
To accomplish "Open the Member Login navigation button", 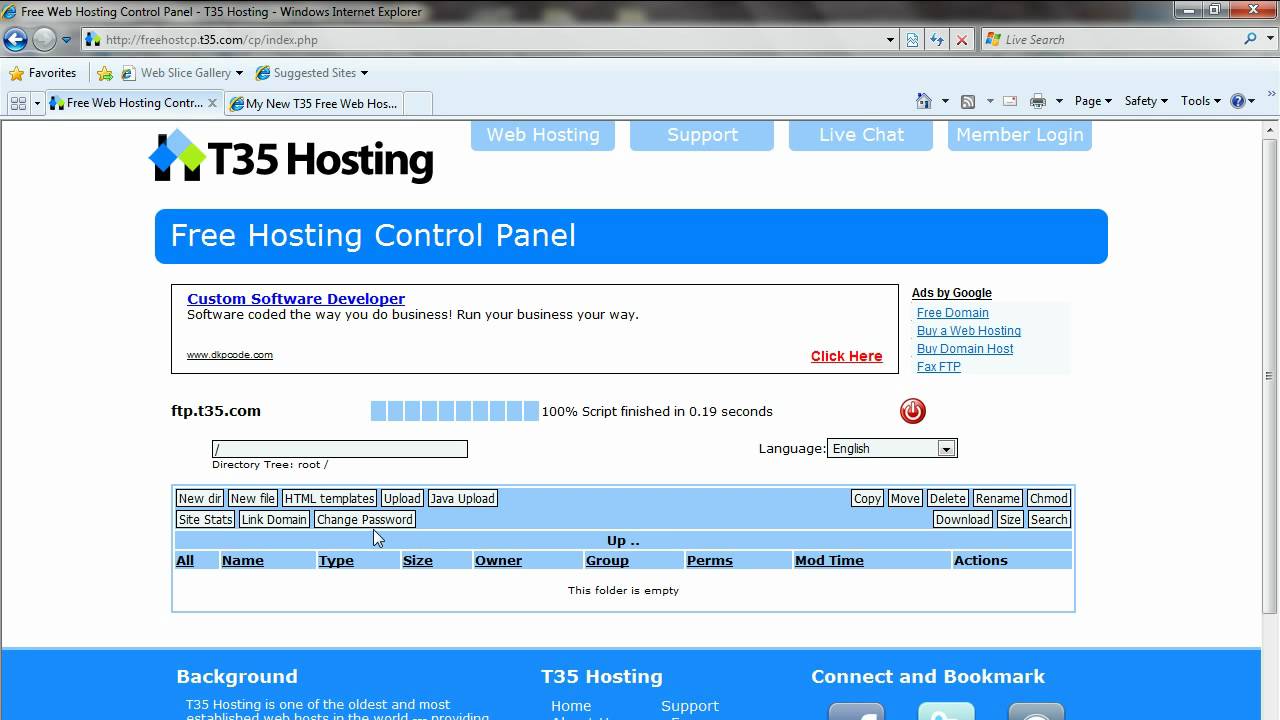I will pyautogui.click(x=1020, y=135).
